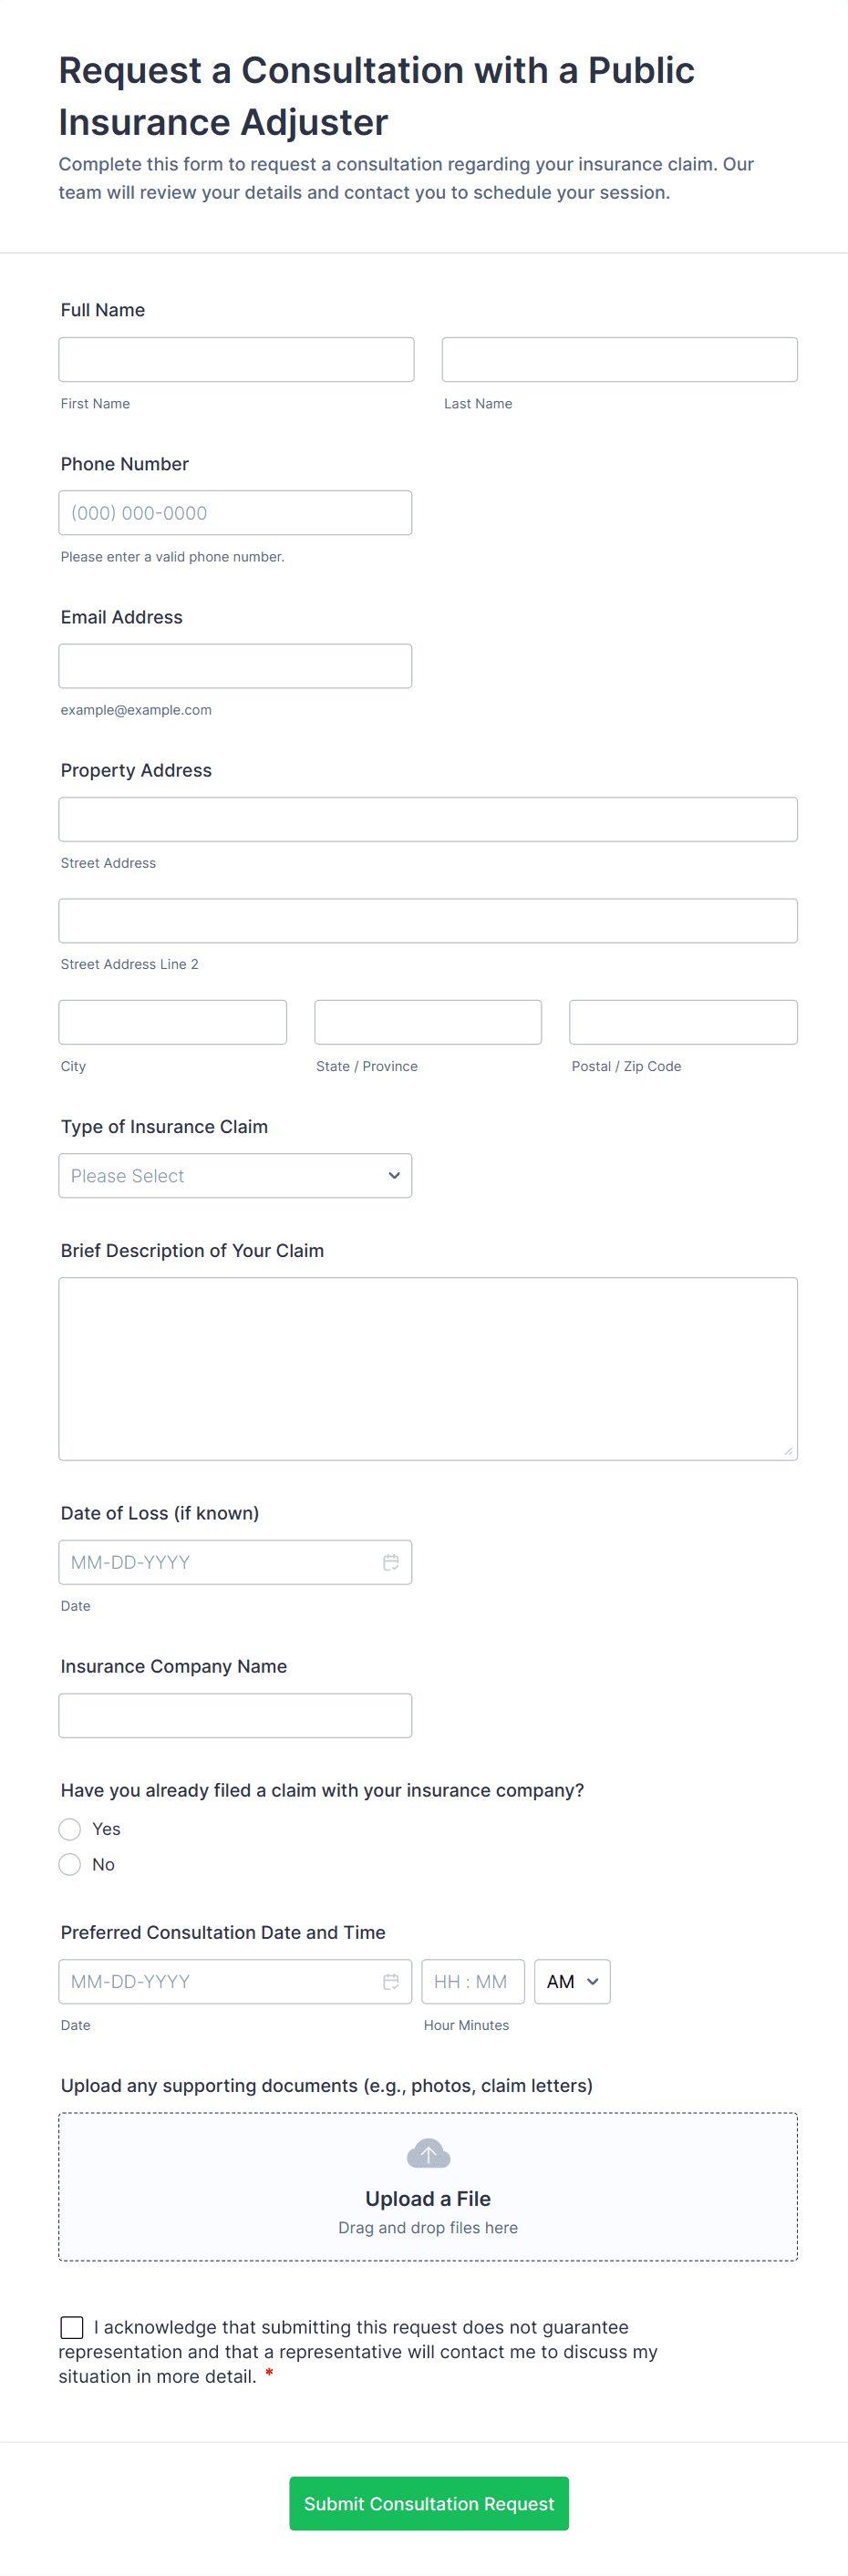Click the cloud upload icon
848x2576 pixels.
[x=428, y=2153]
